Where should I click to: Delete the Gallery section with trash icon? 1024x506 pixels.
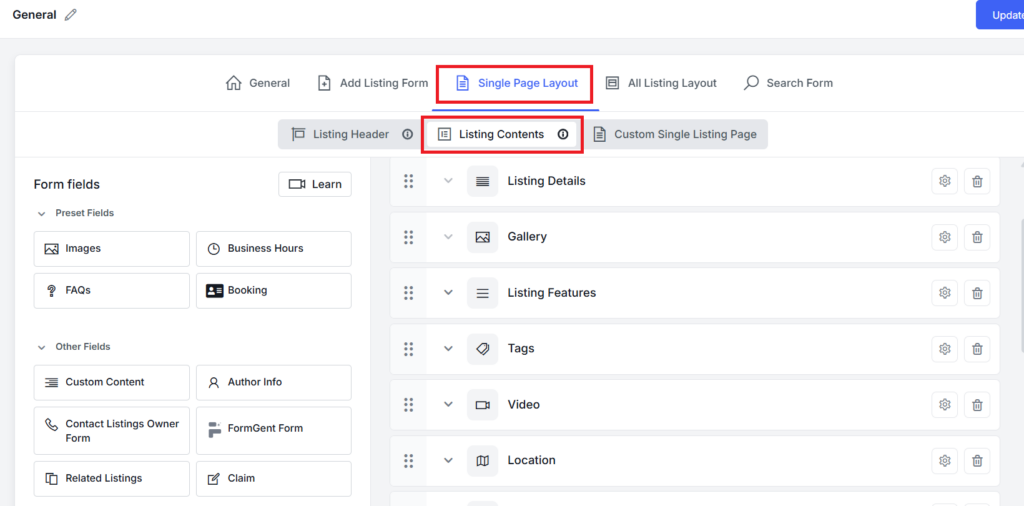(977, 237)
